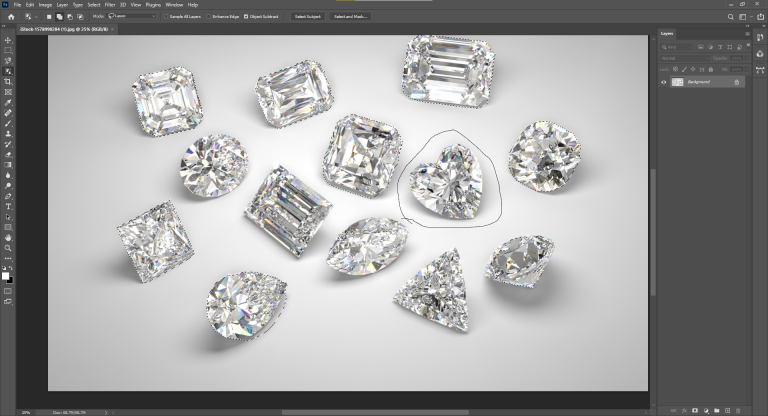Expand the Kind filter dropdown in Layers
768x416 pixels.
click(680, 47)
